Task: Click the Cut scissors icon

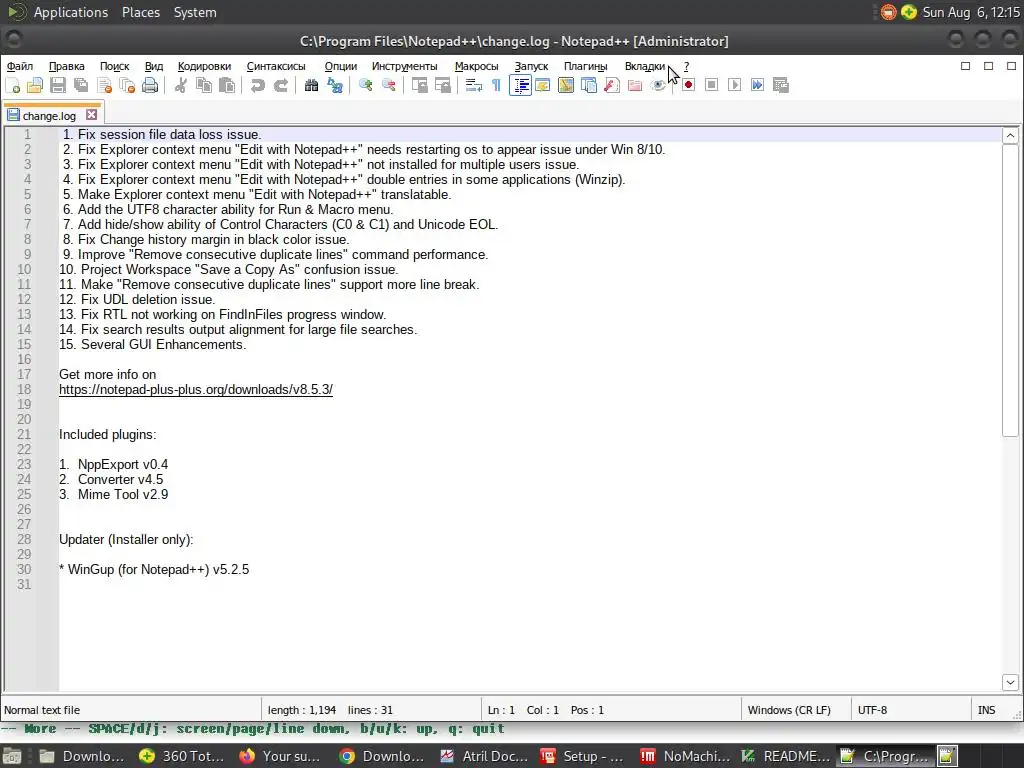Action: point(181,85)
